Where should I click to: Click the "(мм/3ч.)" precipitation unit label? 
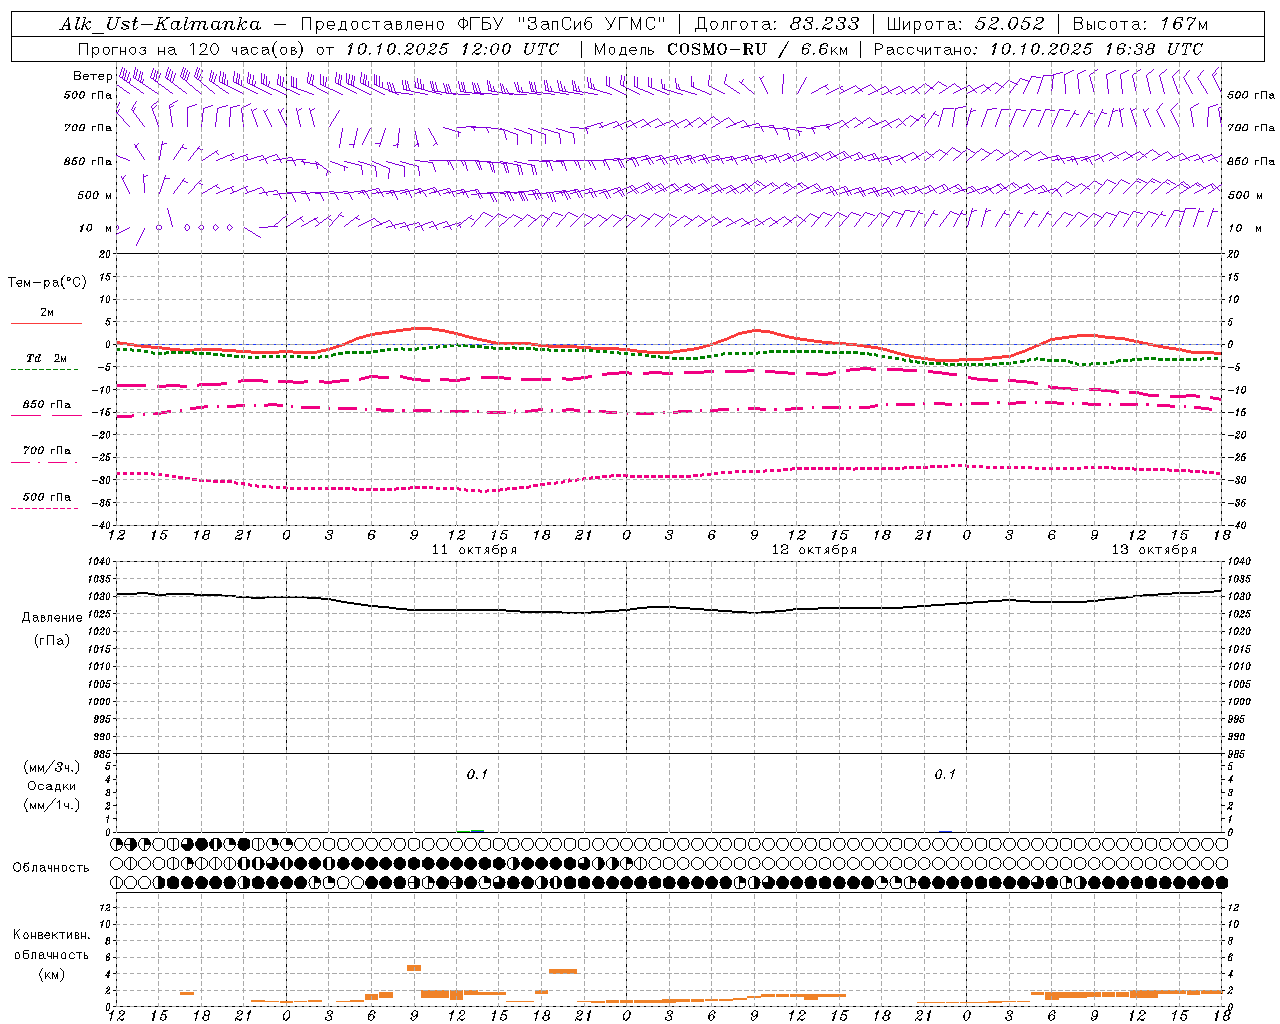(52, 767)
